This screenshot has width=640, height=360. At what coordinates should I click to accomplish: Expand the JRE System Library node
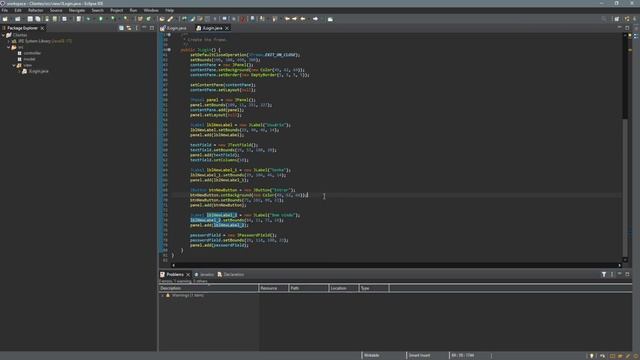point(9,41)
